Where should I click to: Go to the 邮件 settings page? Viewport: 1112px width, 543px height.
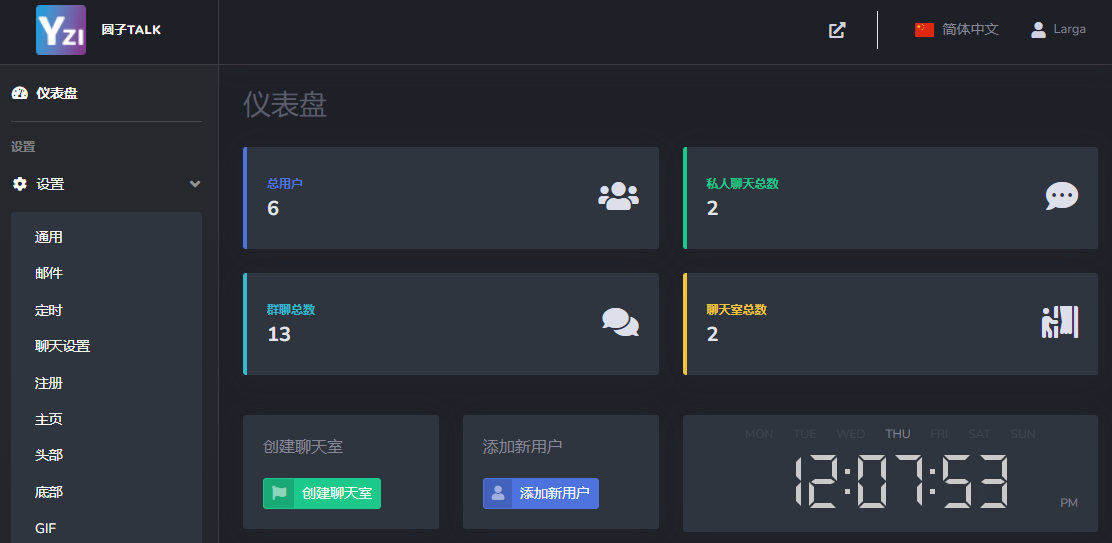[x=49, y=273]
